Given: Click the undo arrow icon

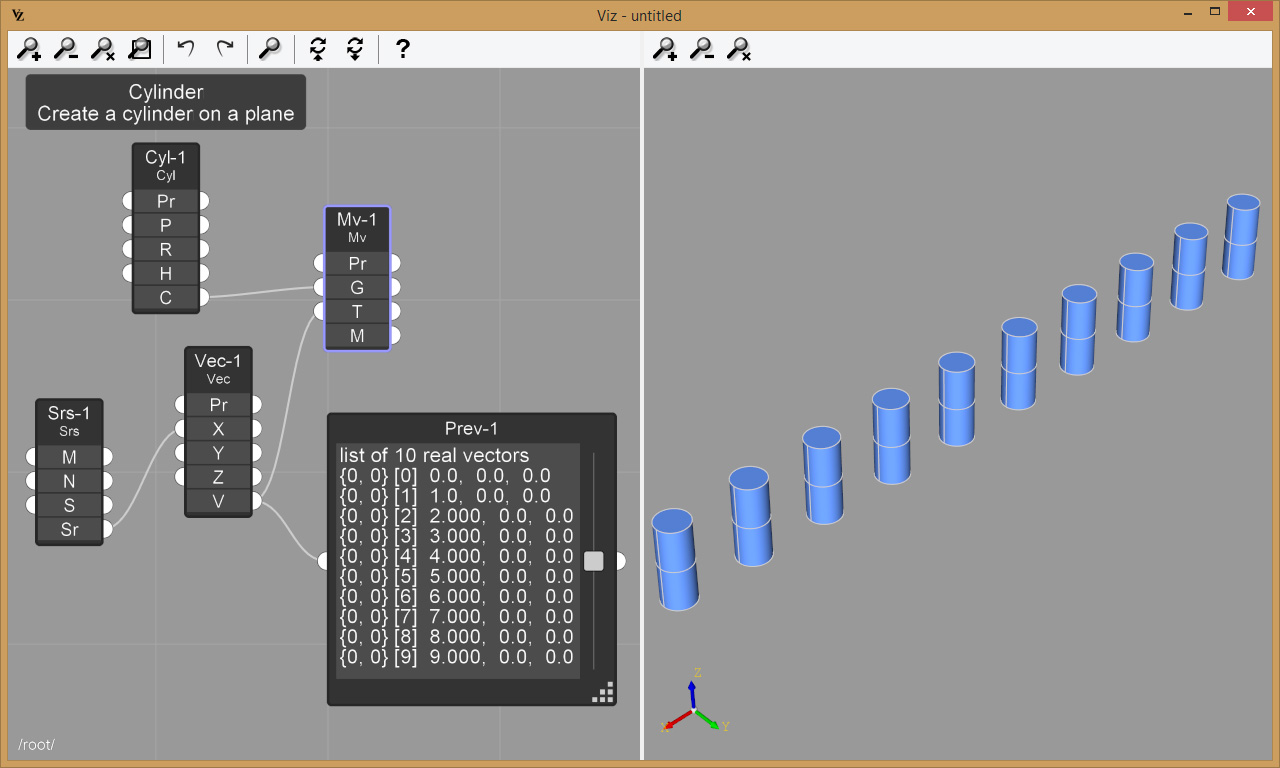Looking at the screenshot, I should (x=186, y=49).
